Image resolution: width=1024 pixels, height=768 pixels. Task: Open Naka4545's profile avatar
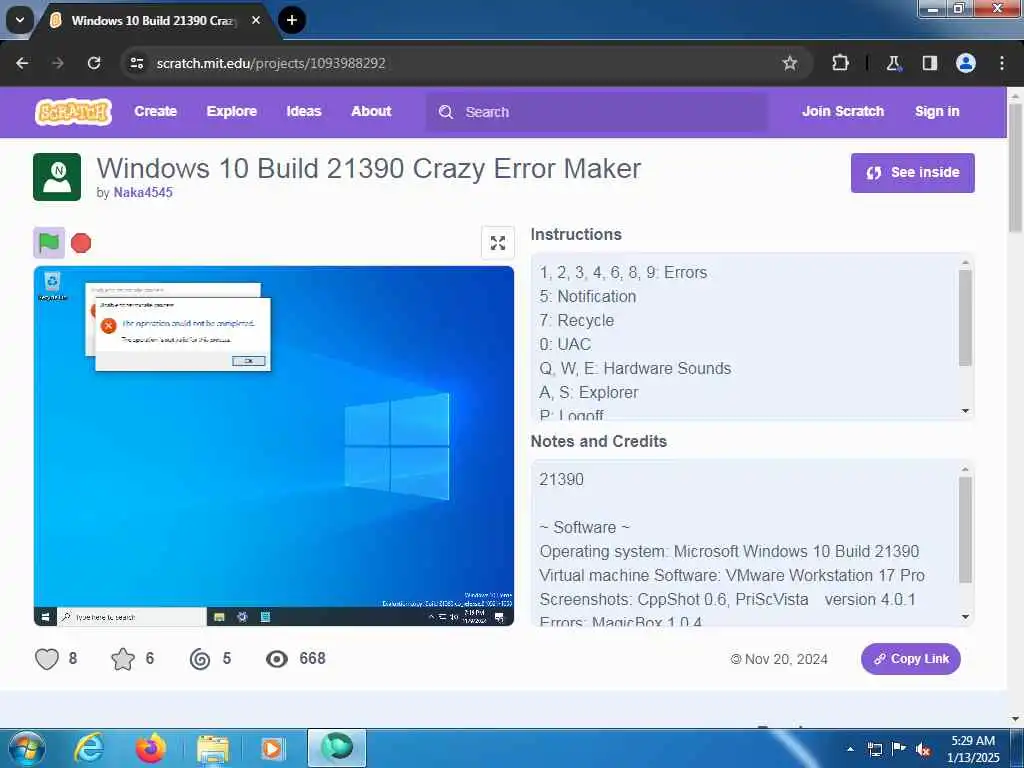click(57, 177)
